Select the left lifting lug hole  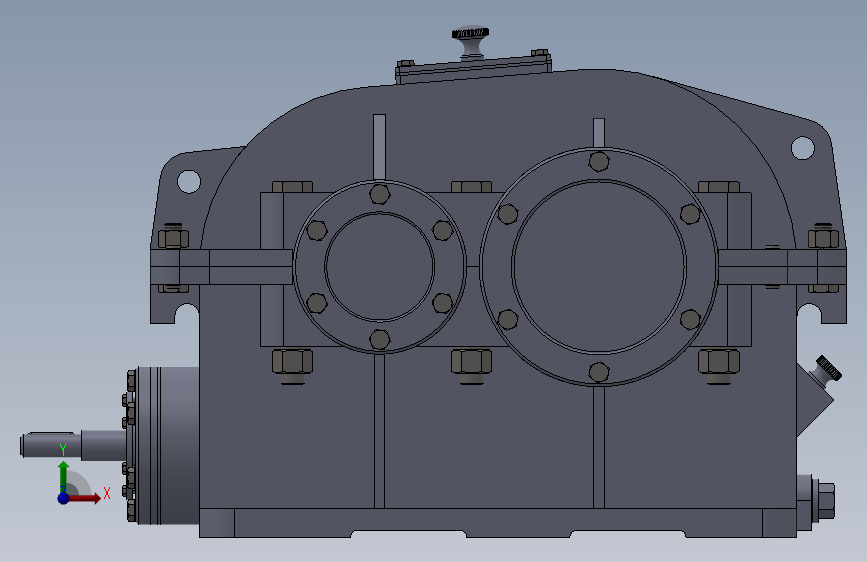click(189, 181)
